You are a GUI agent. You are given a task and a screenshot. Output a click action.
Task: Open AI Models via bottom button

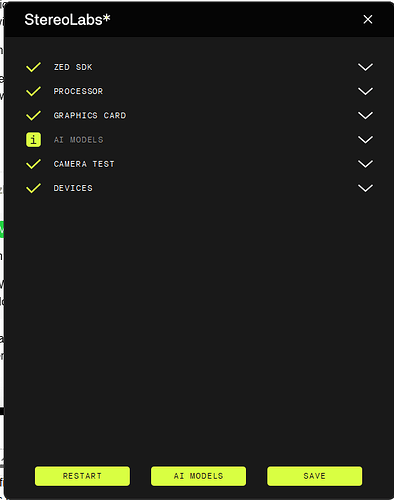pos(198,476)
